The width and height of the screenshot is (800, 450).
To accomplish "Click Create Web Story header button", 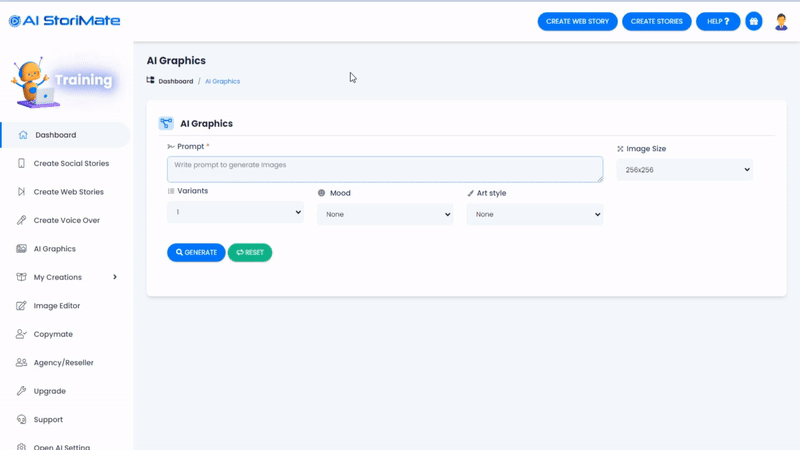I will tap(577, 21).
